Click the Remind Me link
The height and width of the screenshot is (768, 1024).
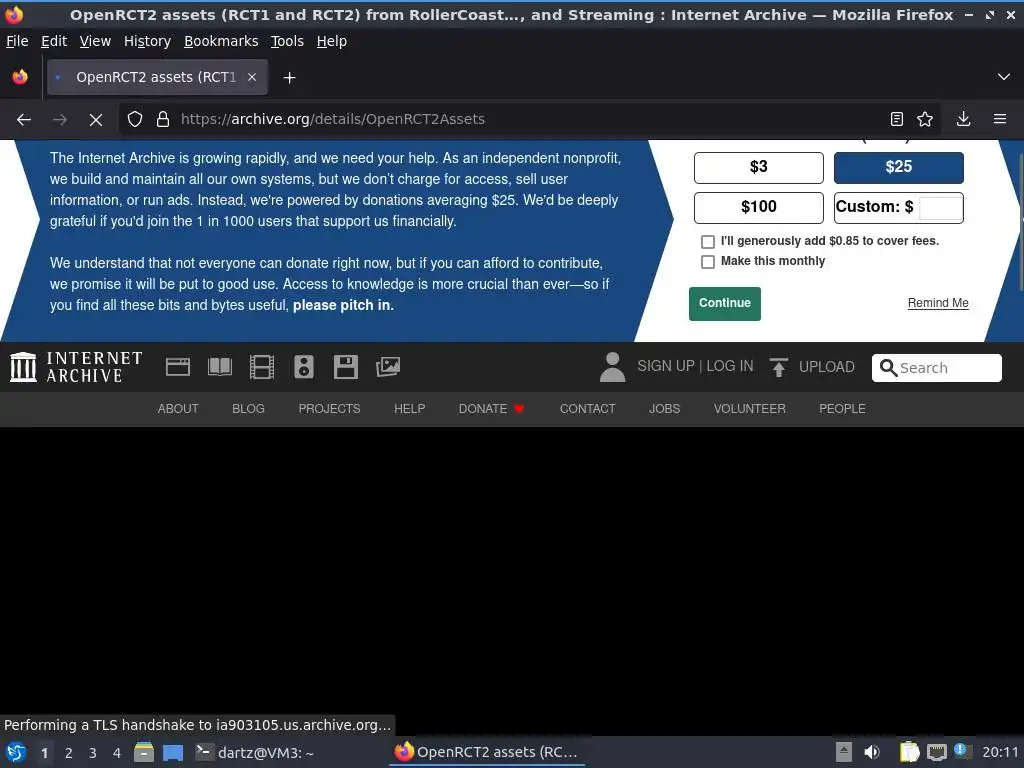(x=938, y=303)
